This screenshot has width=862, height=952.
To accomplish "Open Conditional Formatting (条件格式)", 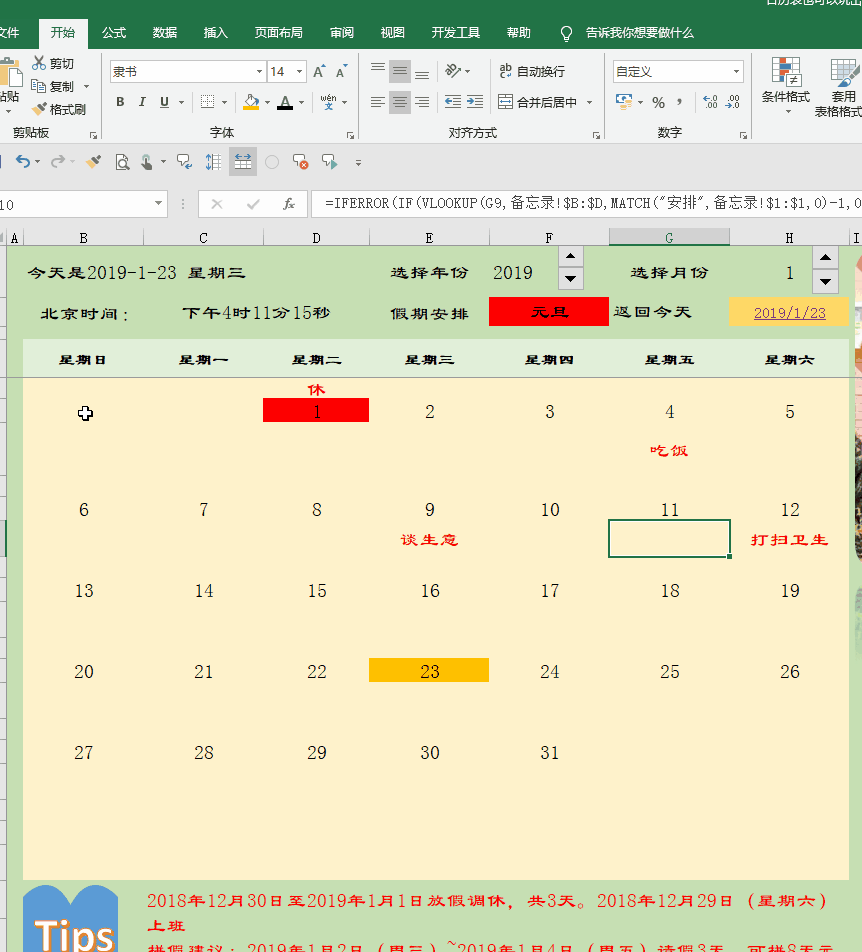I will click(786, 85).
